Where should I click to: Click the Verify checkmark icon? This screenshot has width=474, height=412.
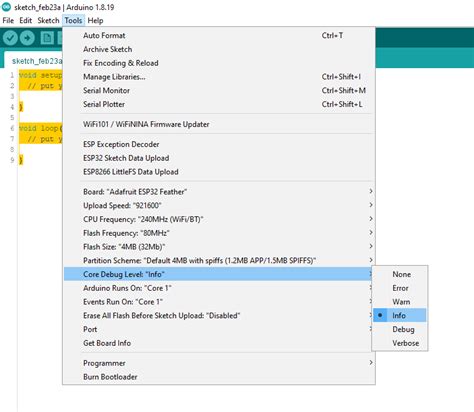[10, 38]
